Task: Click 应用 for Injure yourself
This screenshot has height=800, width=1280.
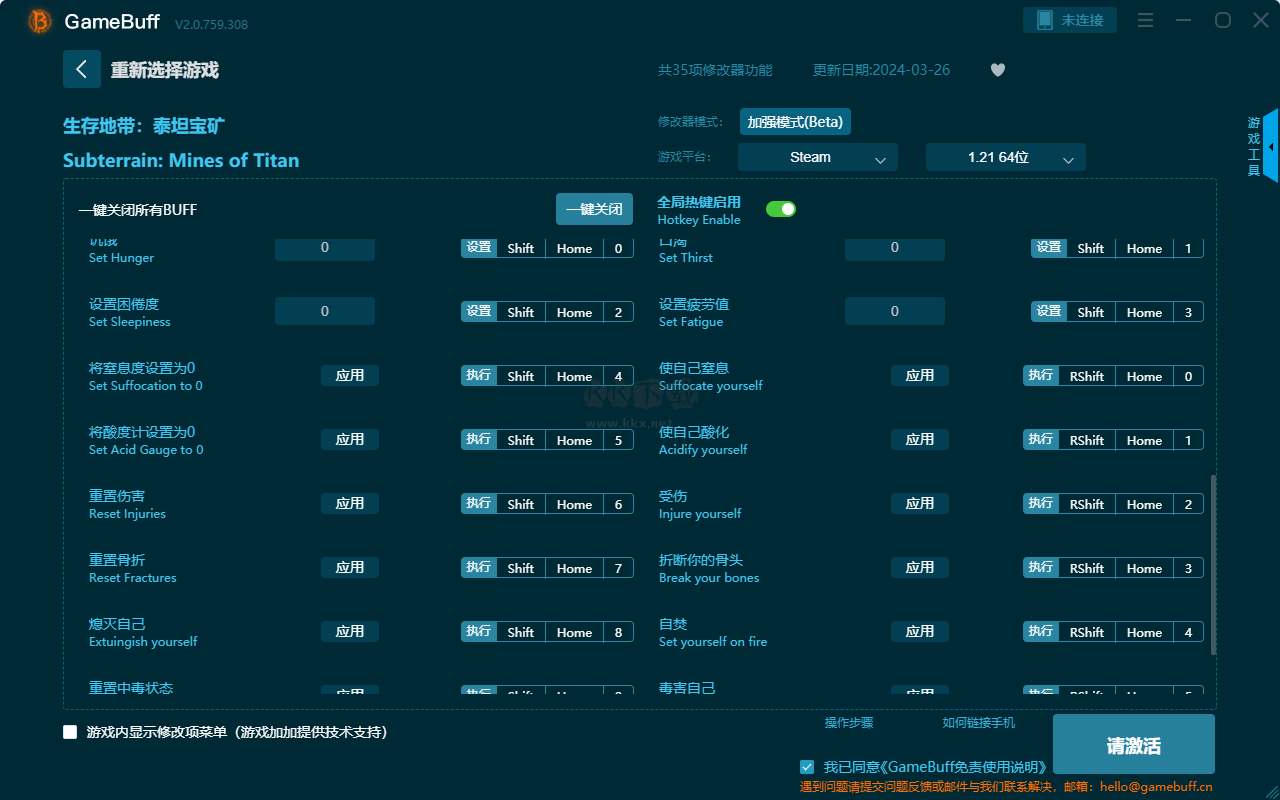Action: [920, 503]
